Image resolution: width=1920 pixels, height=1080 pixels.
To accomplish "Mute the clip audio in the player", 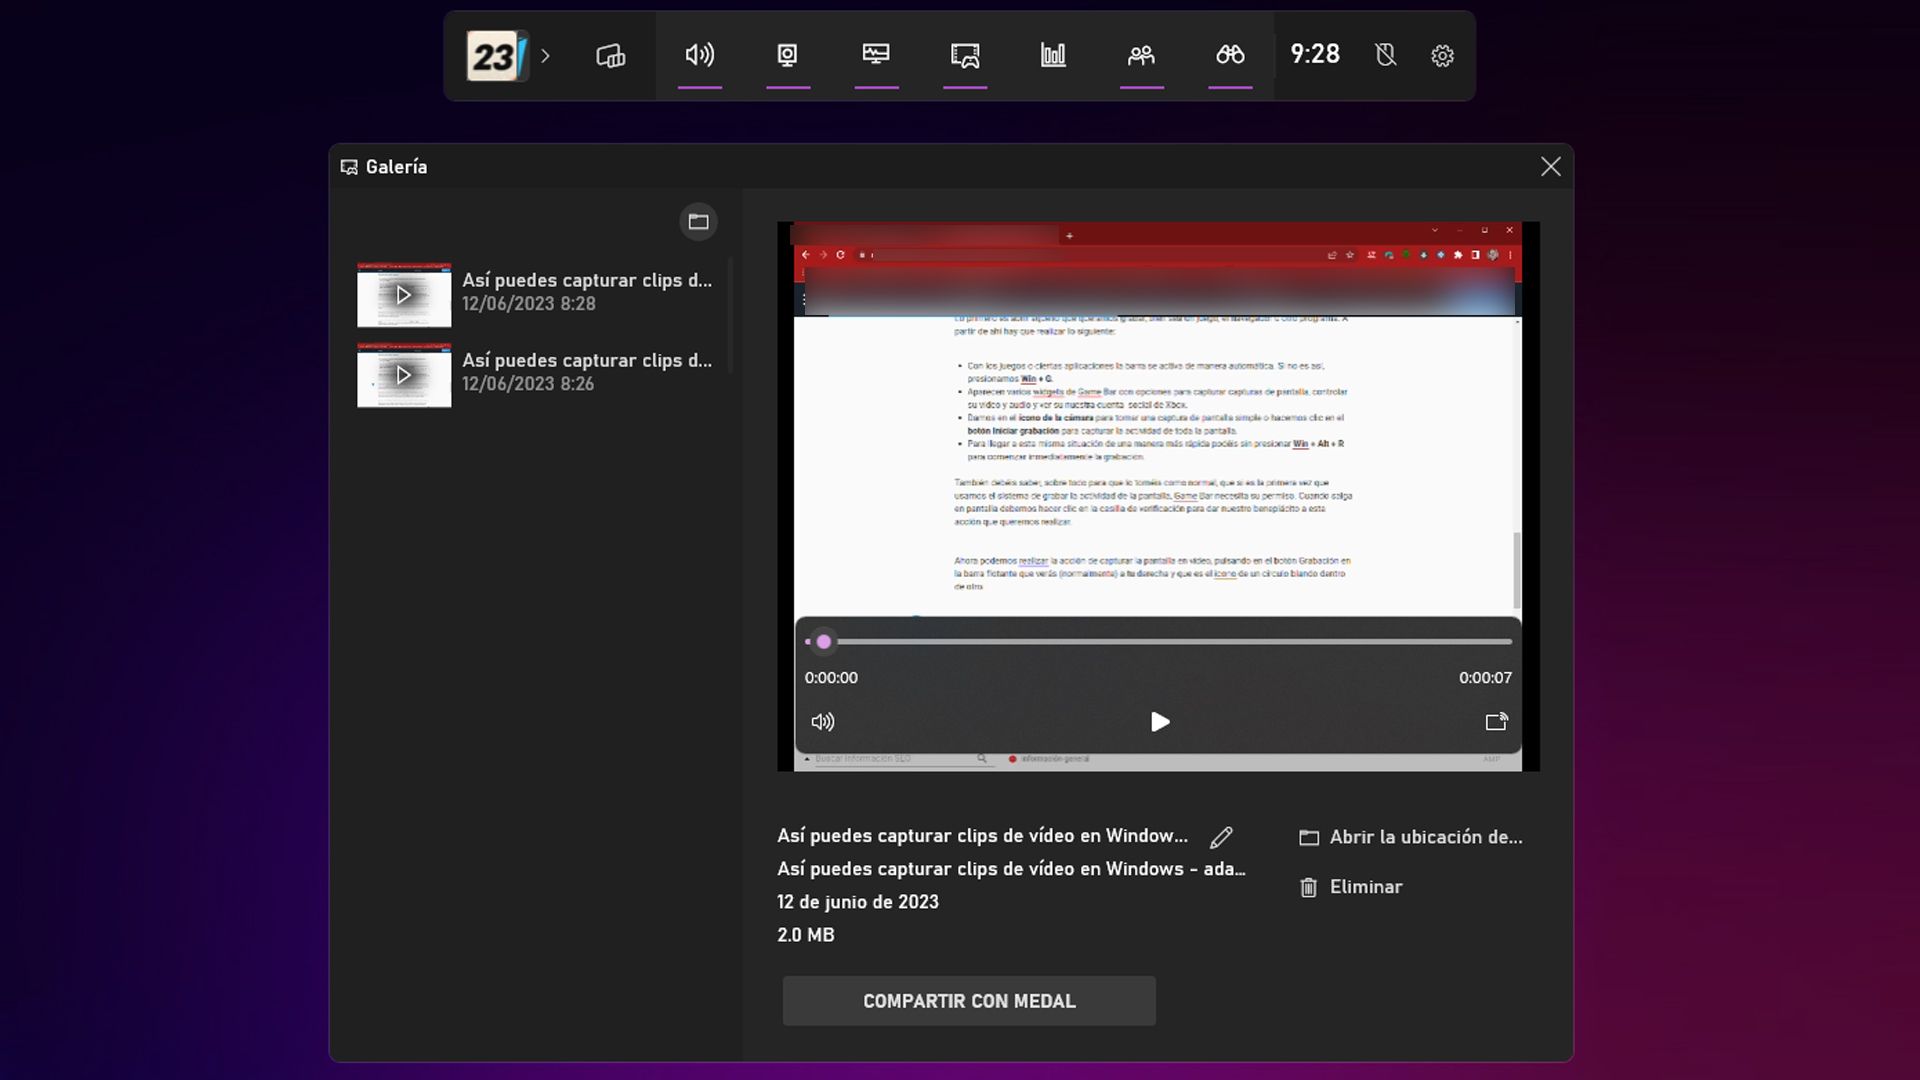I will click(x=823, y=721).
